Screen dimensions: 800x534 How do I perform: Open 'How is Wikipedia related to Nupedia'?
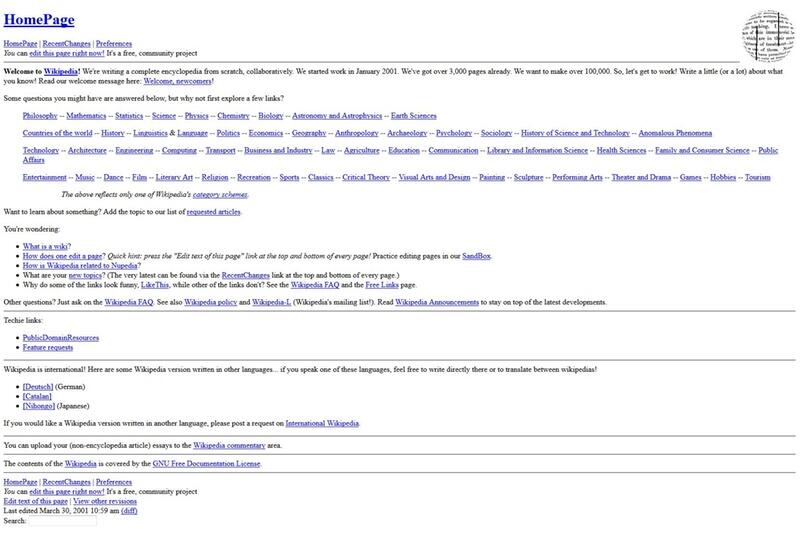81,266
